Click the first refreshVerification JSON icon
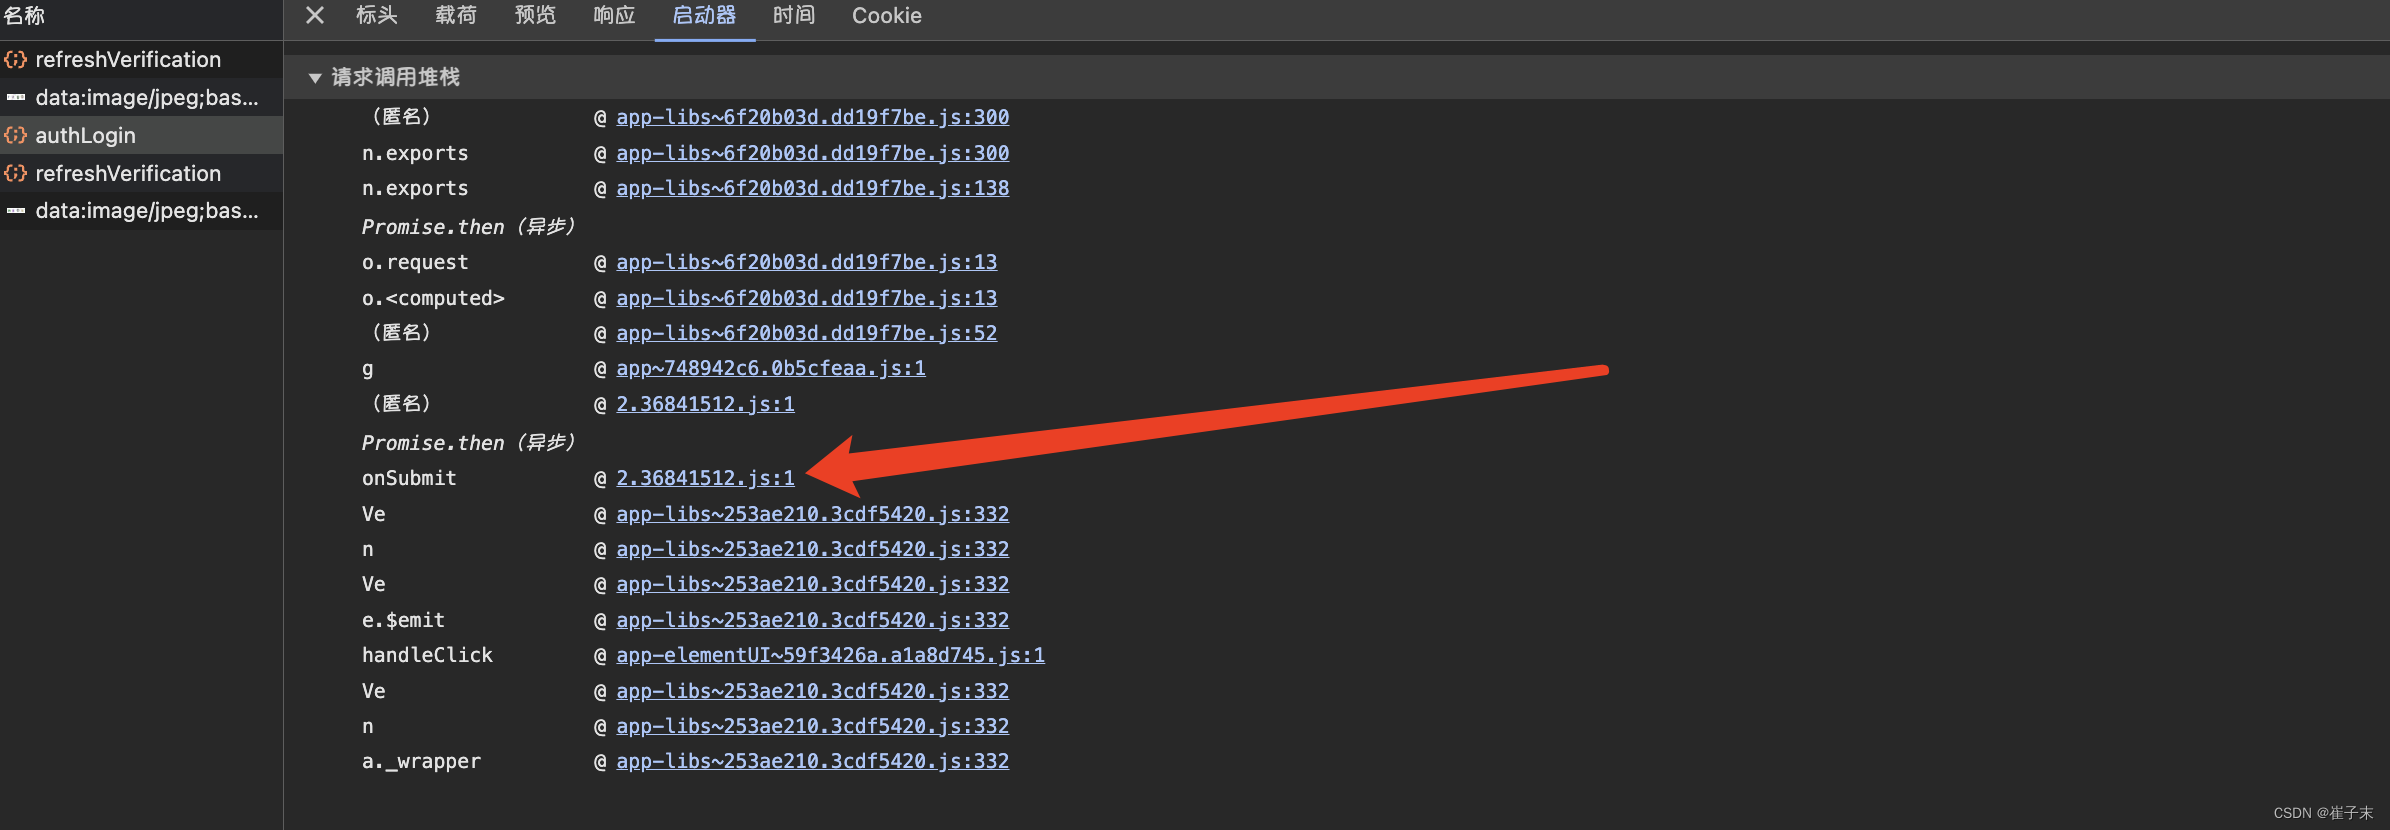 point(15,59)
